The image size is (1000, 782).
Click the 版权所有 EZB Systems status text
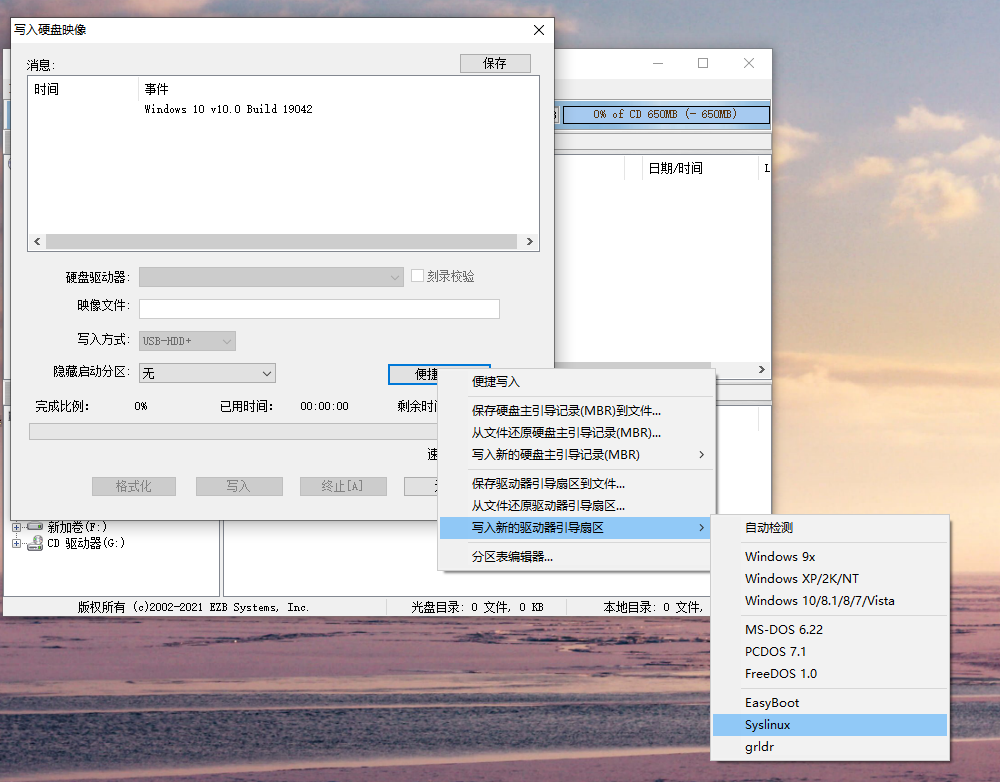coord(193,607)
